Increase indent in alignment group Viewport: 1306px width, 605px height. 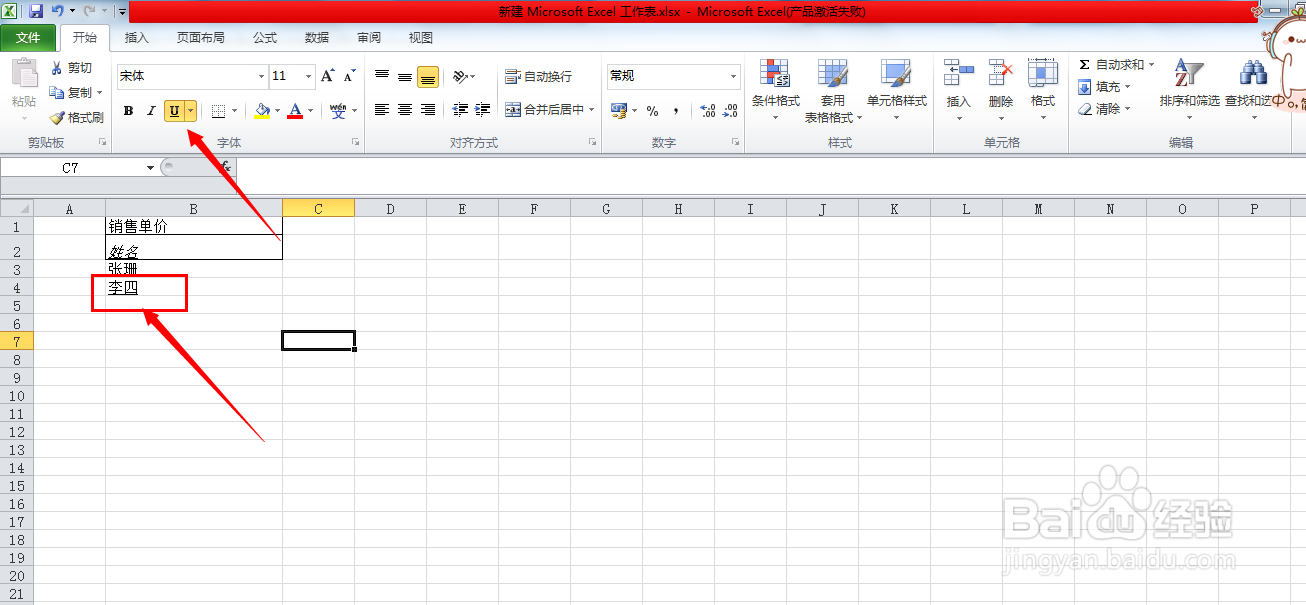coord(483,110)
